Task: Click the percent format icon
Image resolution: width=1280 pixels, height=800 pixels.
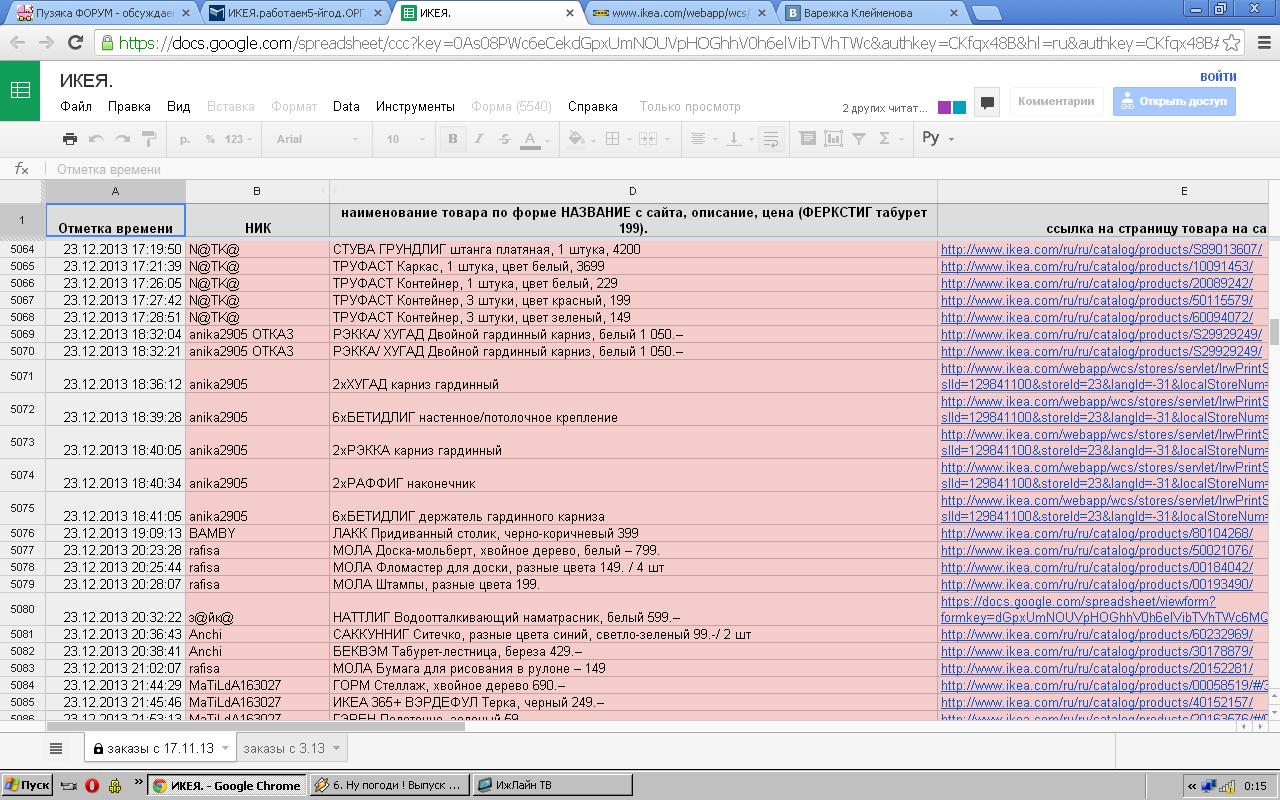Action: tap(210, 139)
